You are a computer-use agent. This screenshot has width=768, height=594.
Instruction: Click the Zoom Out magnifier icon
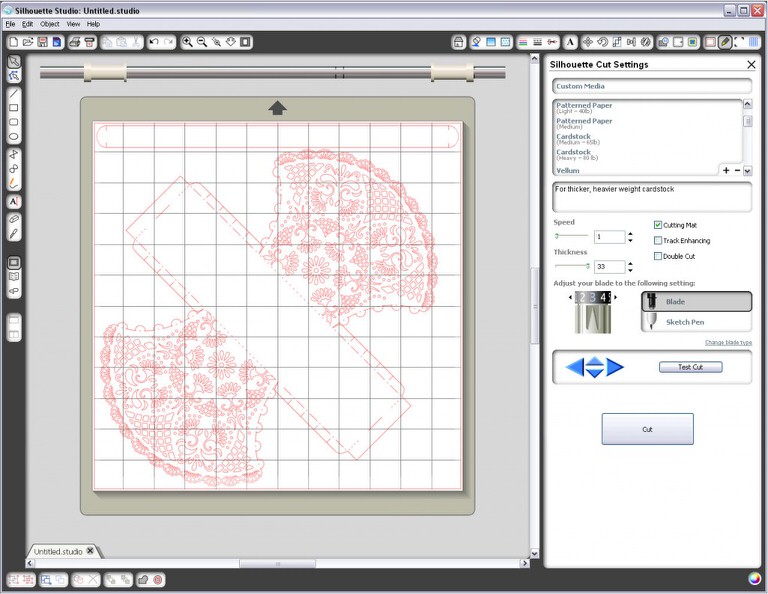202,42
